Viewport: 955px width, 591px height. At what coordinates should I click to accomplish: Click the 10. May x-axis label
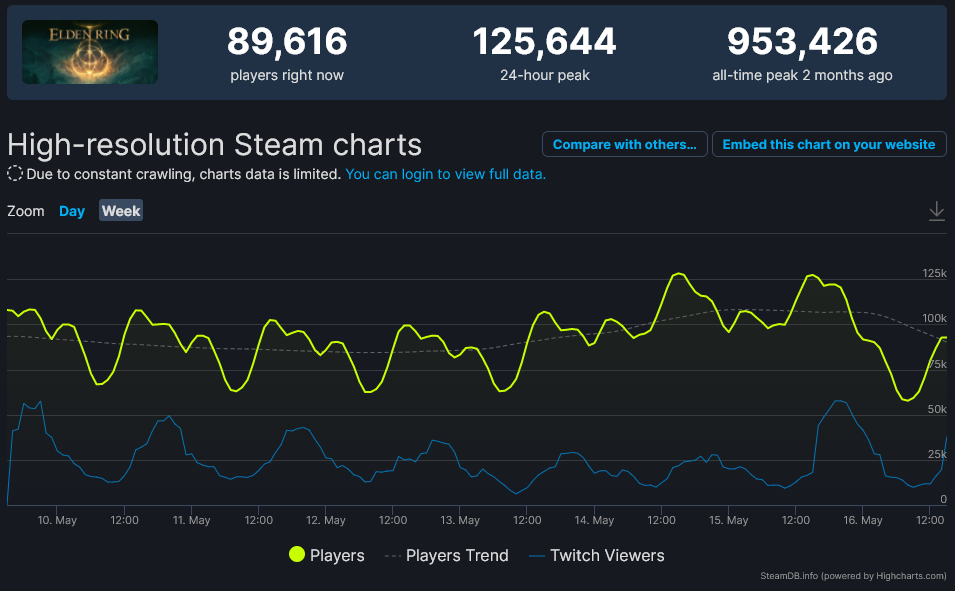click(x=57, y=520)
